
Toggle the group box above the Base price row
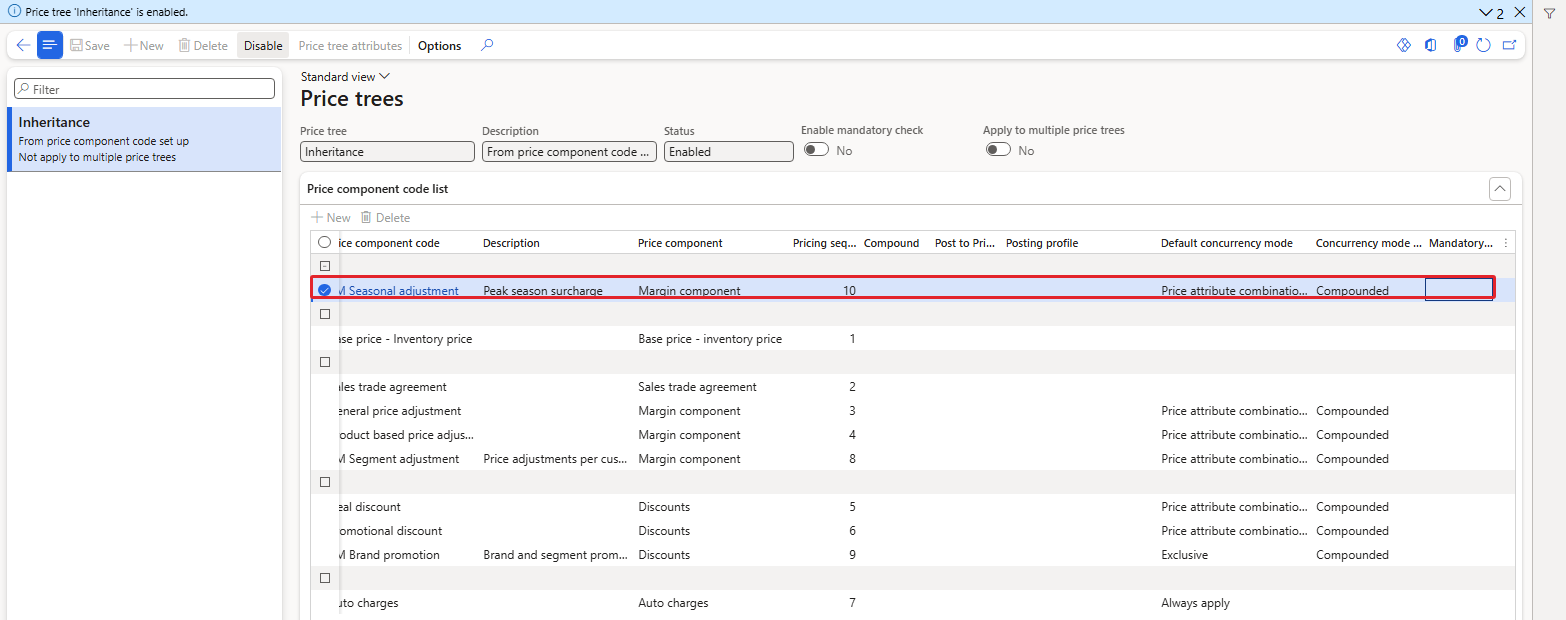click(x=325, y=314)
